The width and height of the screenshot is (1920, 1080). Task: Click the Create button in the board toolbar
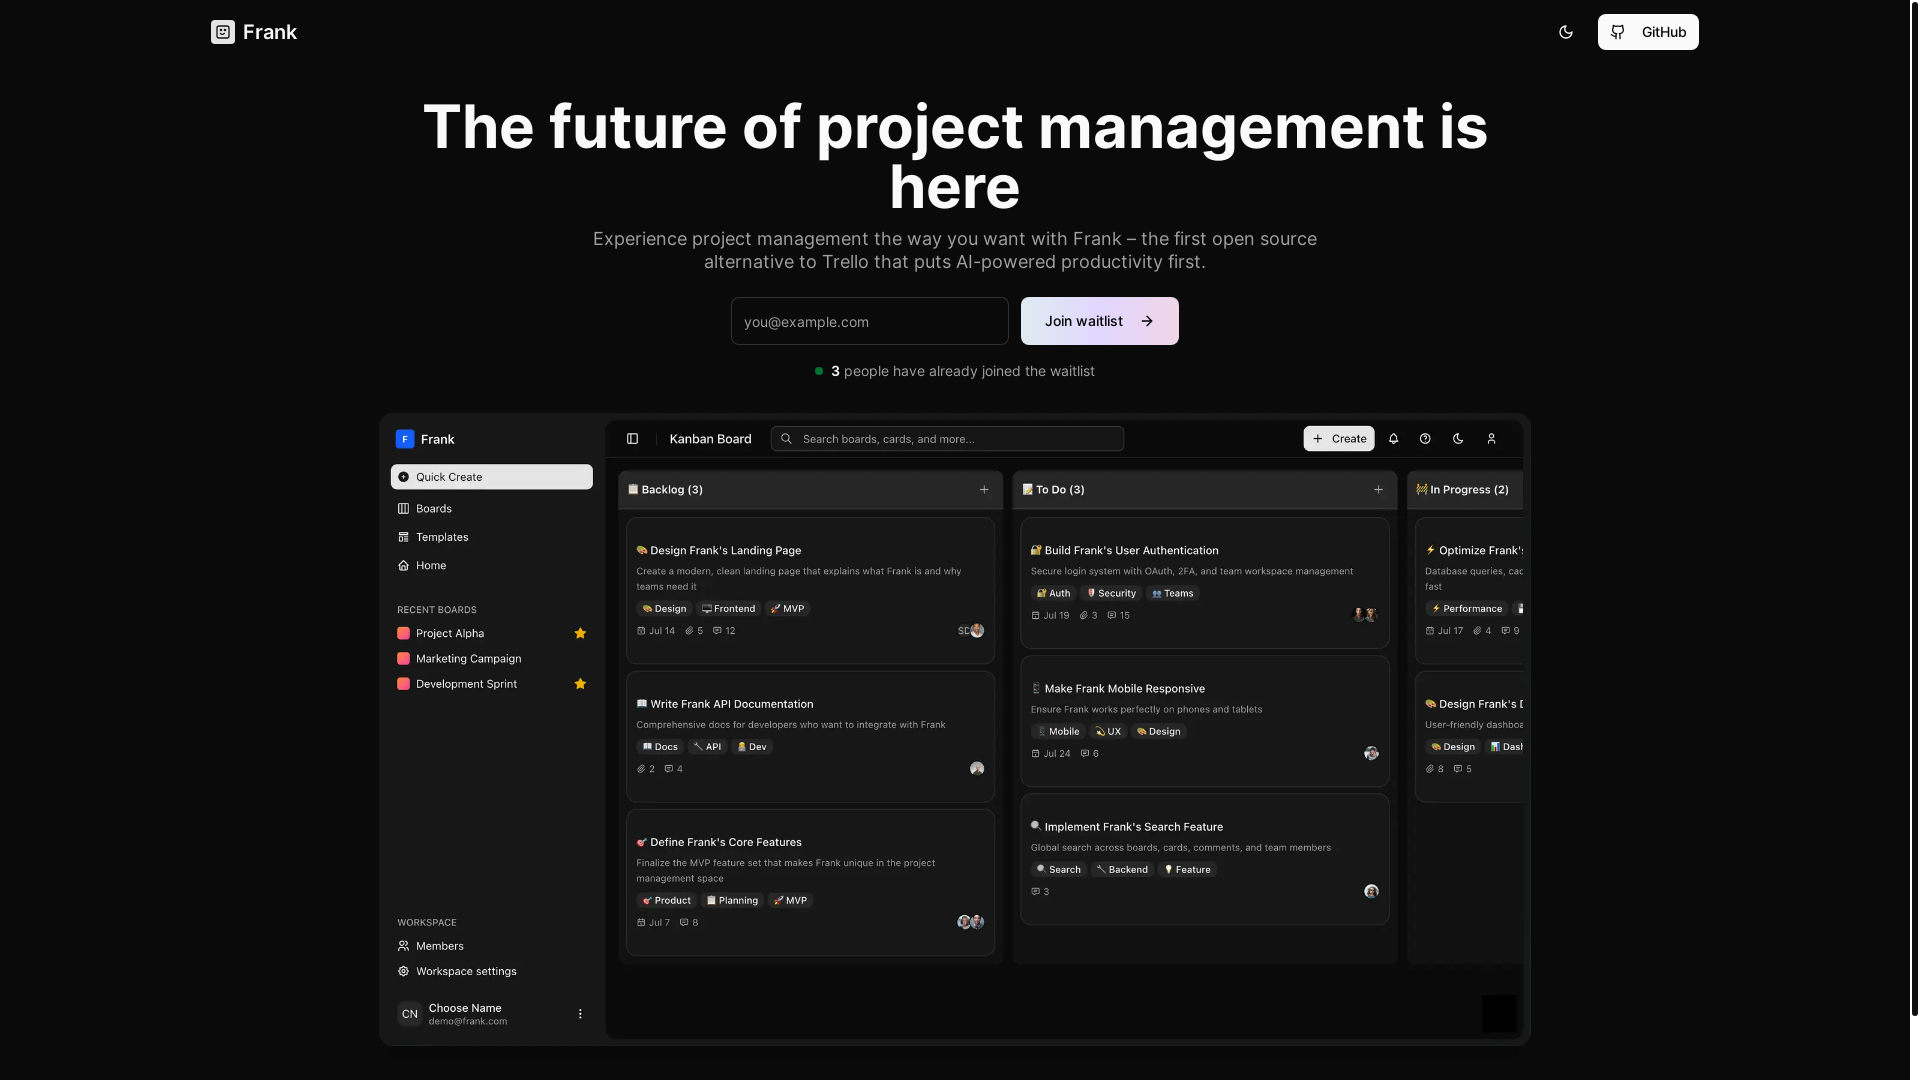coord(1339,439)
